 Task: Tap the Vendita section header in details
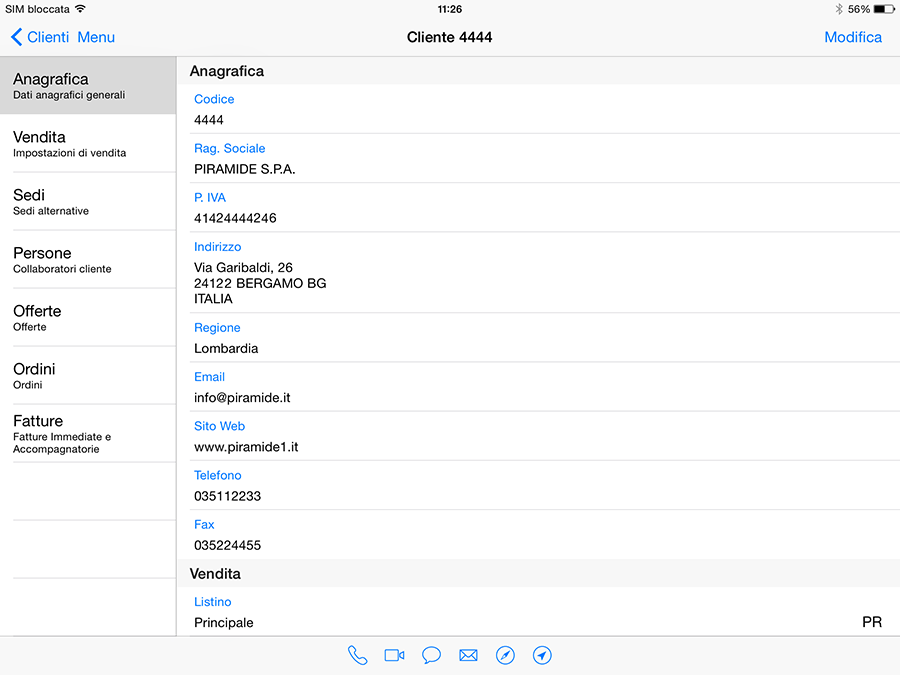tap(215, 574)
